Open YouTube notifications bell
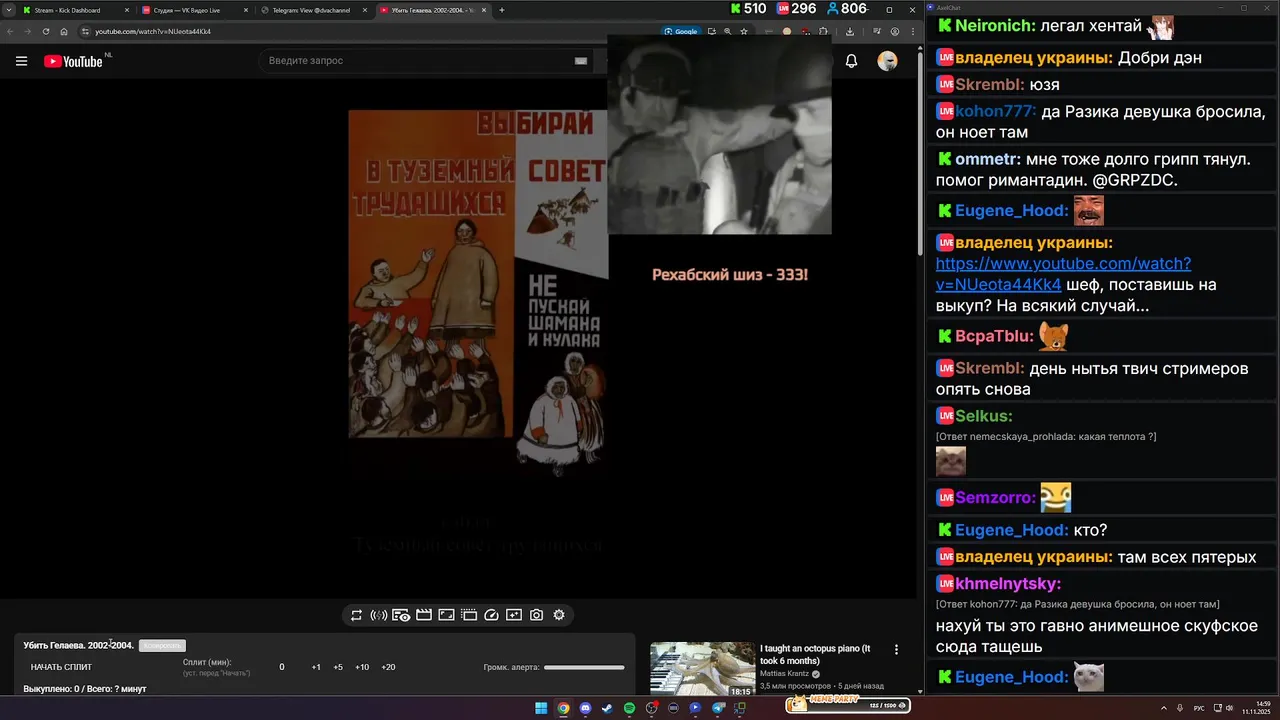 (x=851, y=61)
